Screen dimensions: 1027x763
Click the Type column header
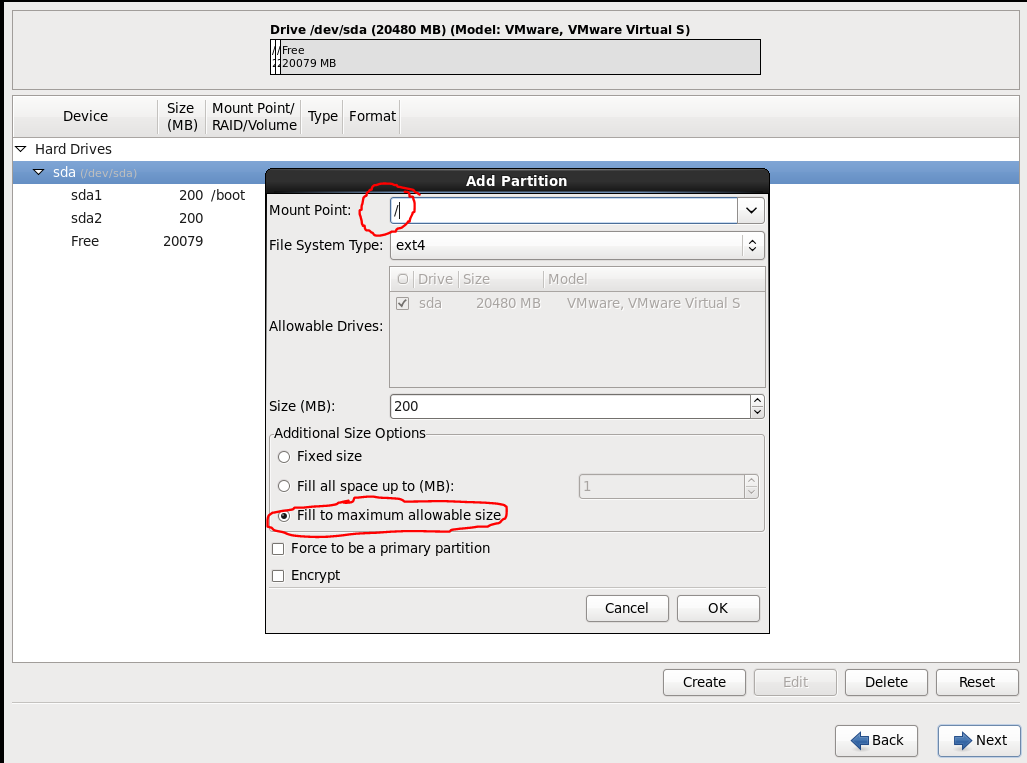322,117
